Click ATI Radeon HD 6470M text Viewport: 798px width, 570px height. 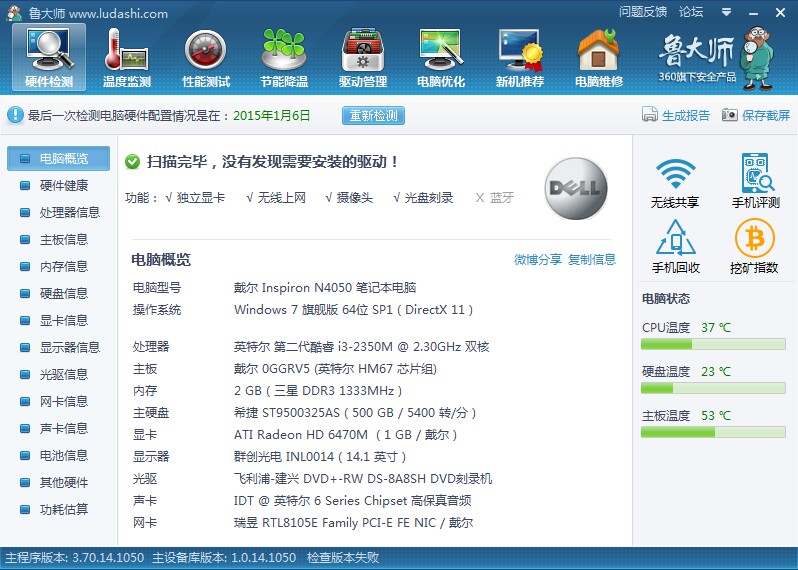pyautogui.click(x=346, y=435)
